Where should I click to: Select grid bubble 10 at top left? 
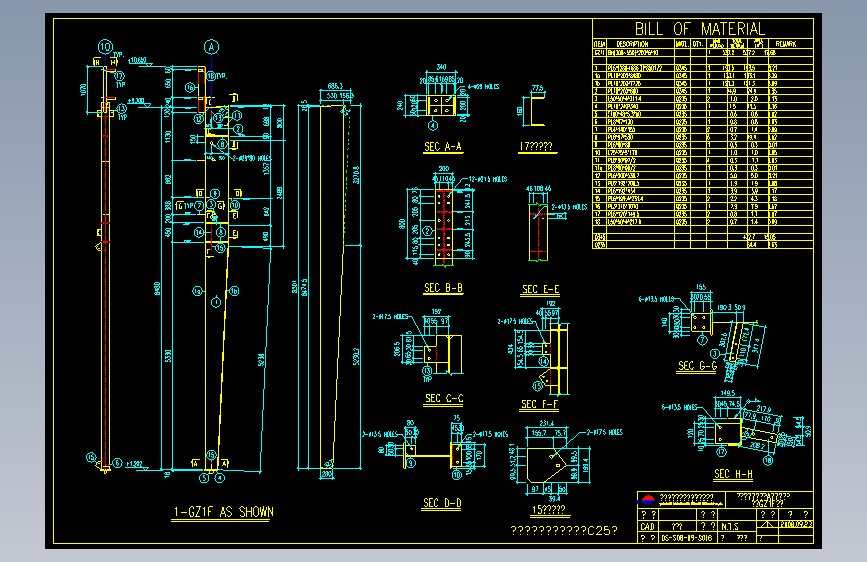105,47
